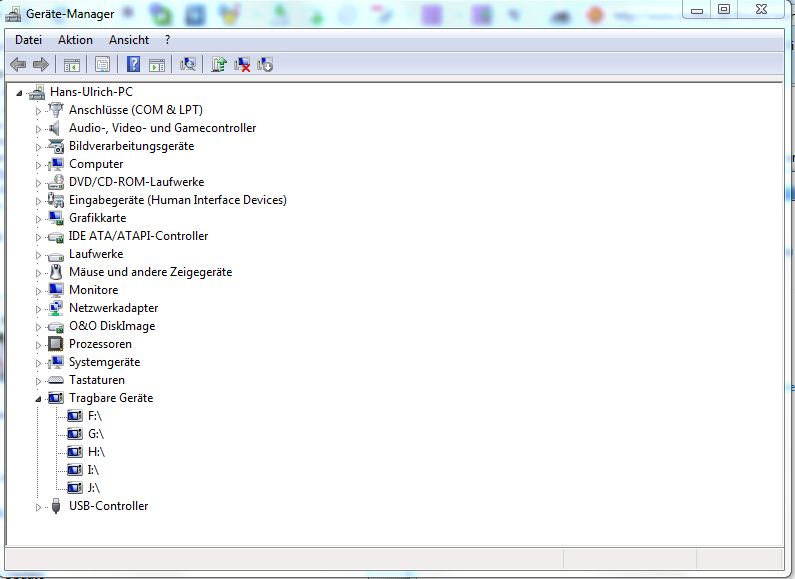The height and width of the screenshot is (579, 795).
Task: Open the Ansicht menu
Action: tap(129, 40)
